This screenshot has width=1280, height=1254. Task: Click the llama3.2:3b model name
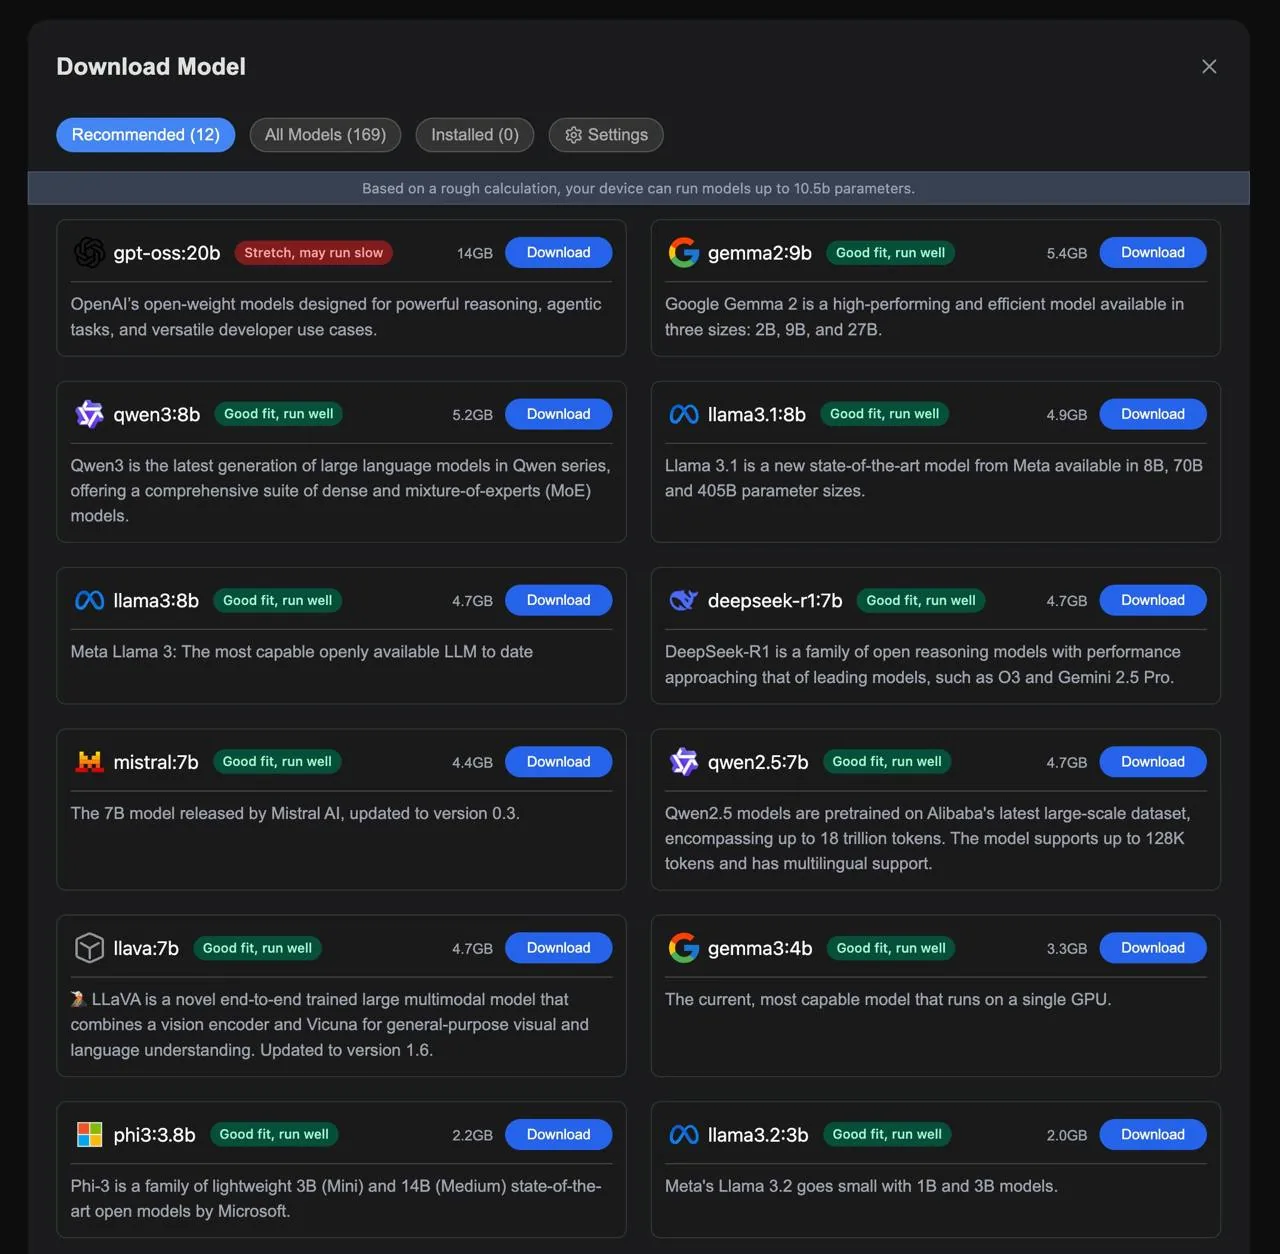[758, 1135]
